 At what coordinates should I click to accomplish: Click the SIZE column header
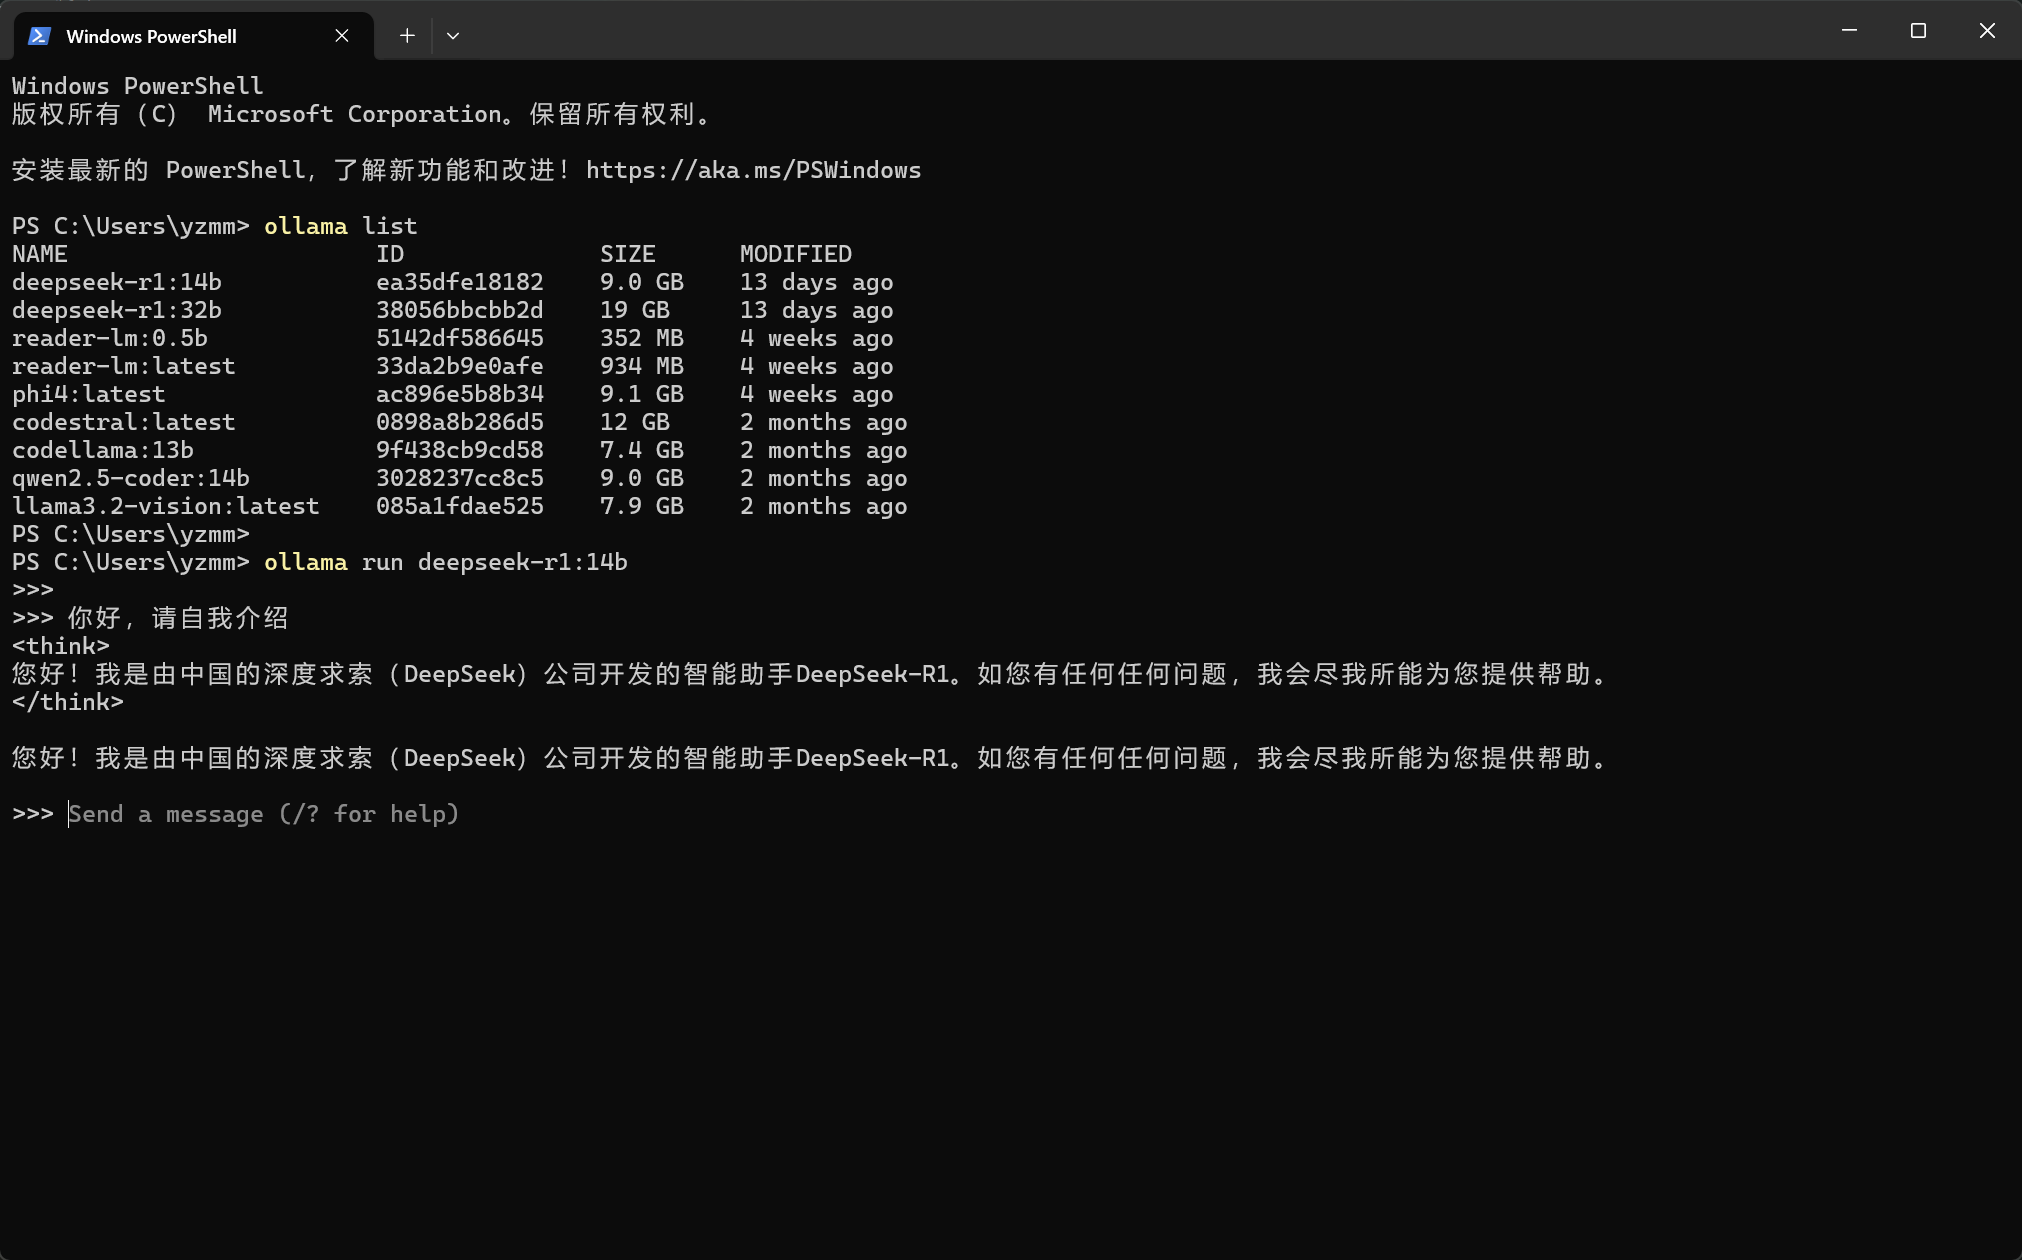point(628,254)
